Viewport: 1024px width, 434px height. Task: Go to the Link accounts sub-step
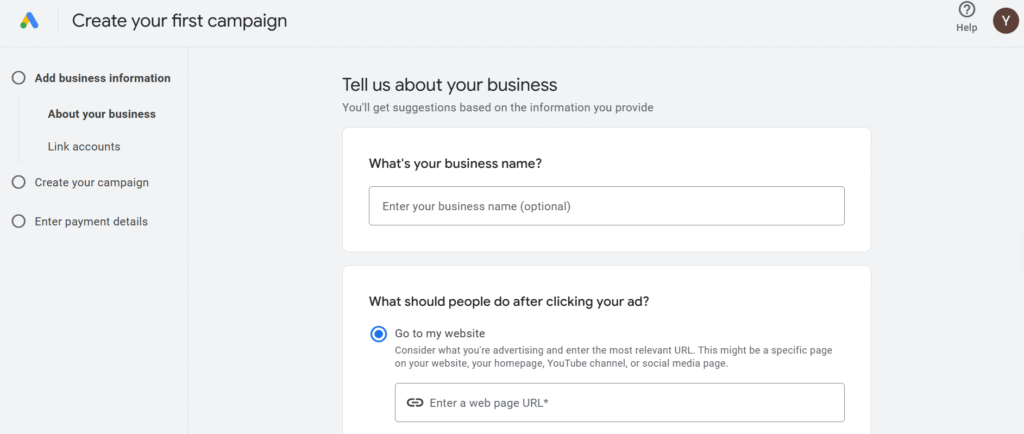(x=84, y=147)
